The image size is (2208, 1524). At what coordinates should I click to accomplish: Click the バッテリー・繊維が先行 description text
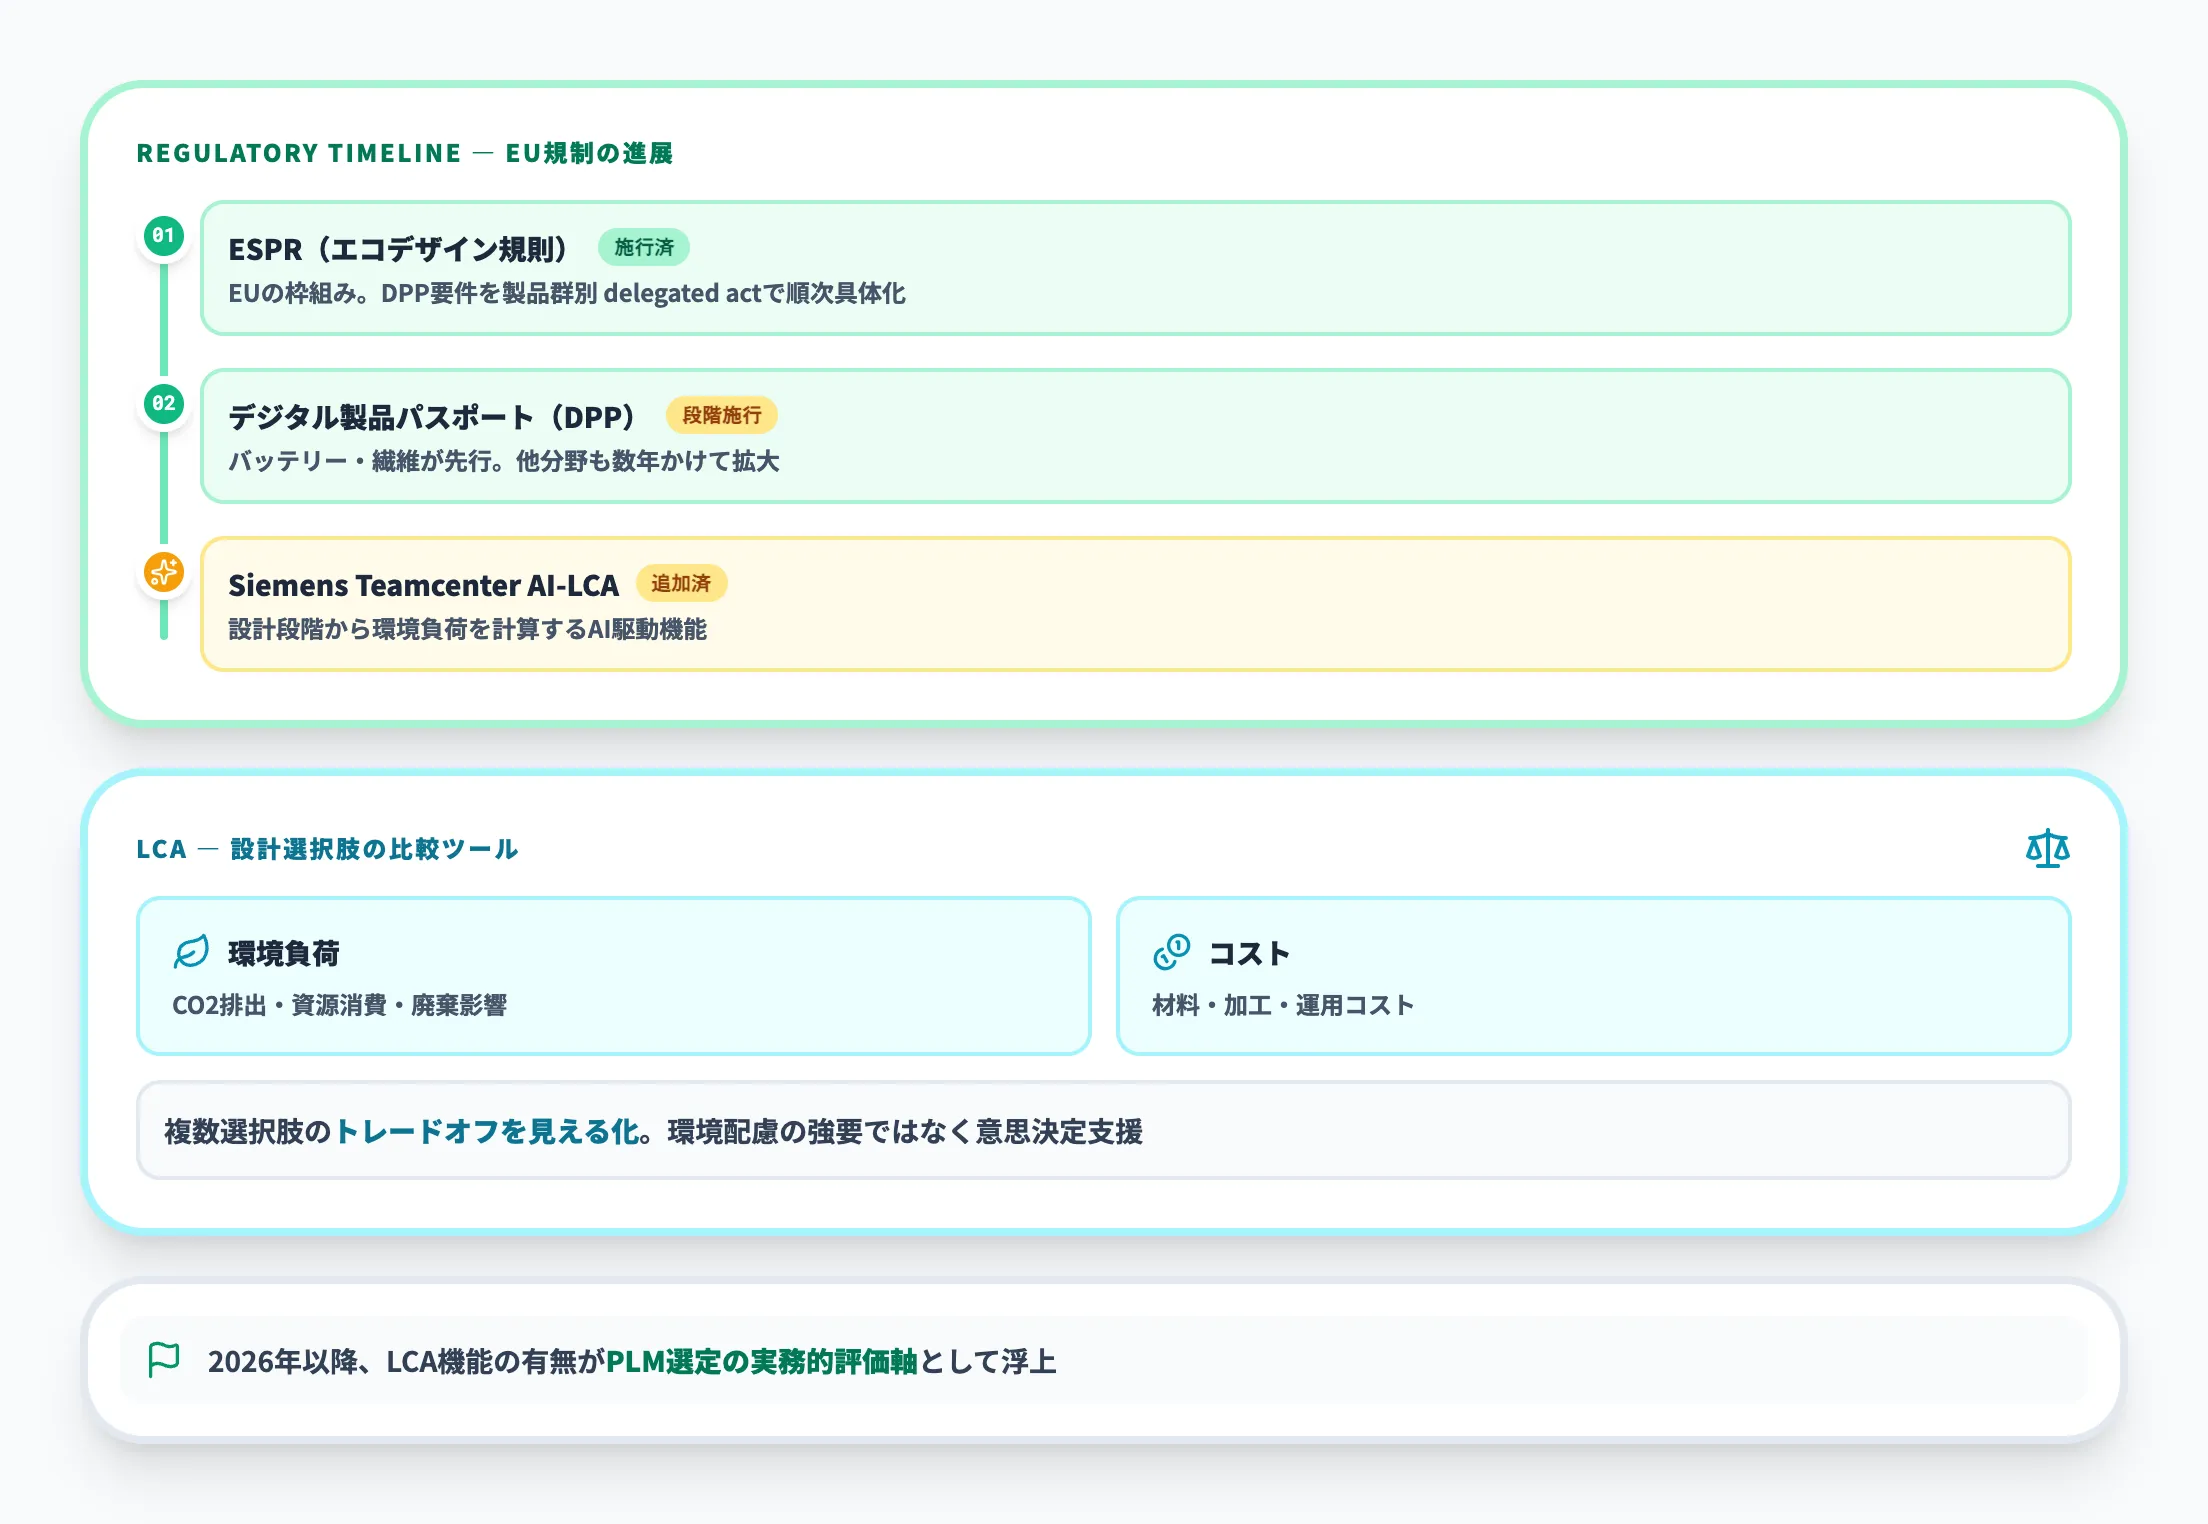point(504,461)
